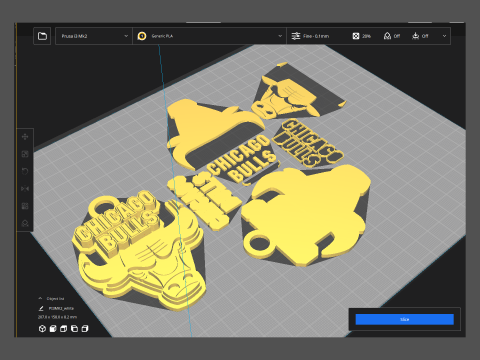Select the detailed bull head keychain model
This screenshot has width=480, height=360.
tap(140, 253)
